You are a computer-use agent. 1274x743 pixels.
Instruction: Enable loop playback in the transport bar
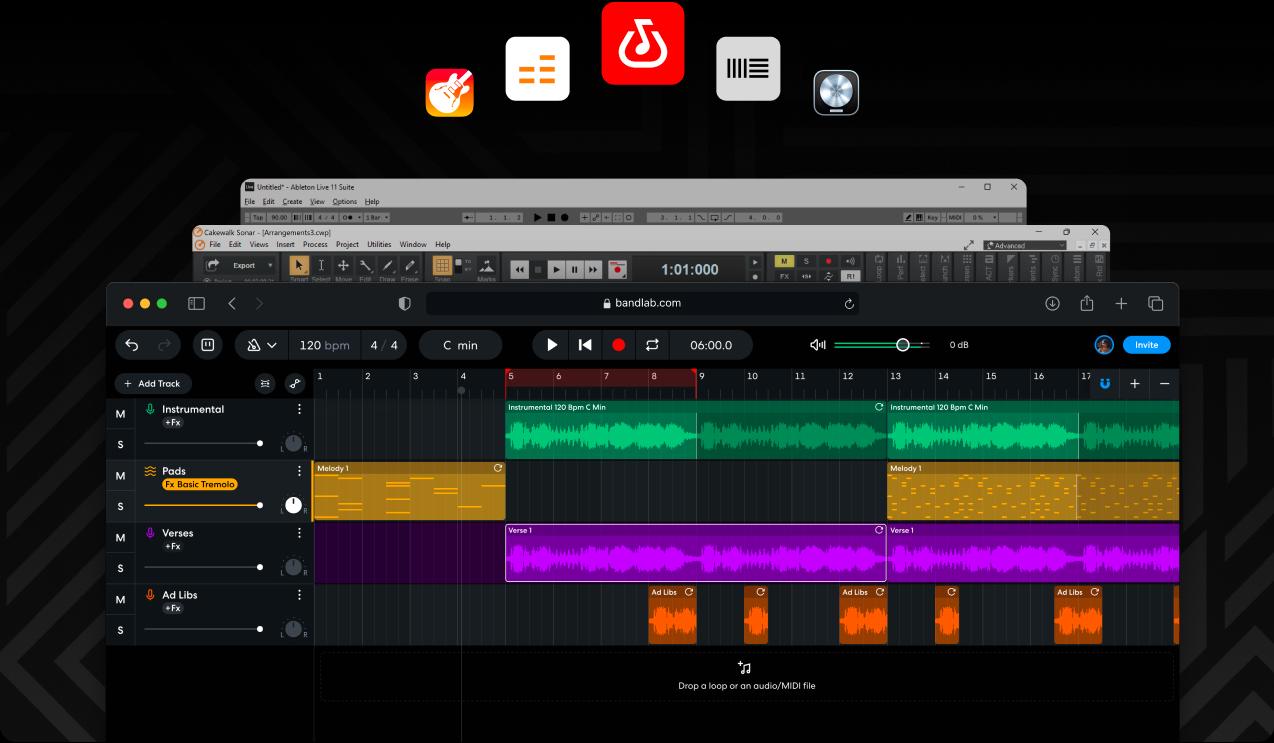click(652, 344)
